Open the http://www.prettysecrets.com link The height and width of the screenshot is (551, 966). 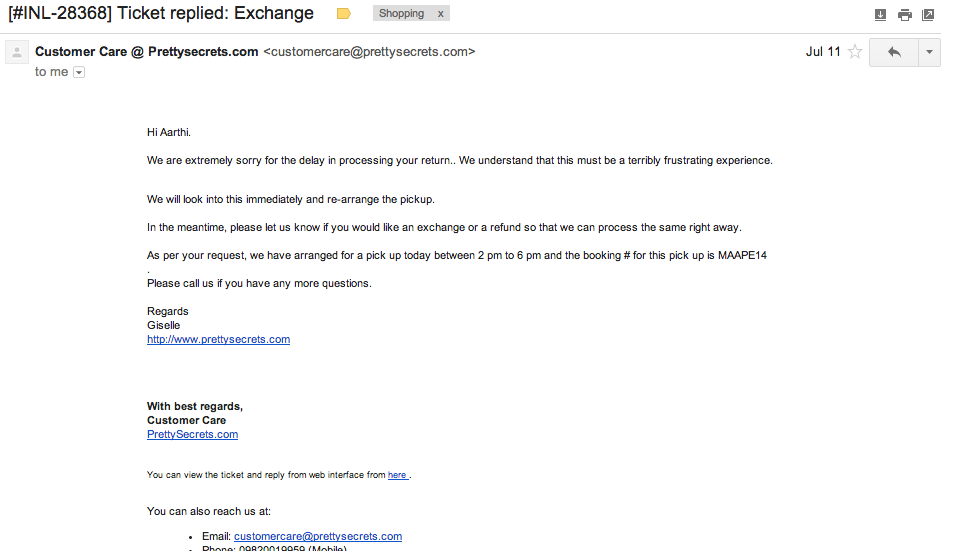tap(218, 340)
